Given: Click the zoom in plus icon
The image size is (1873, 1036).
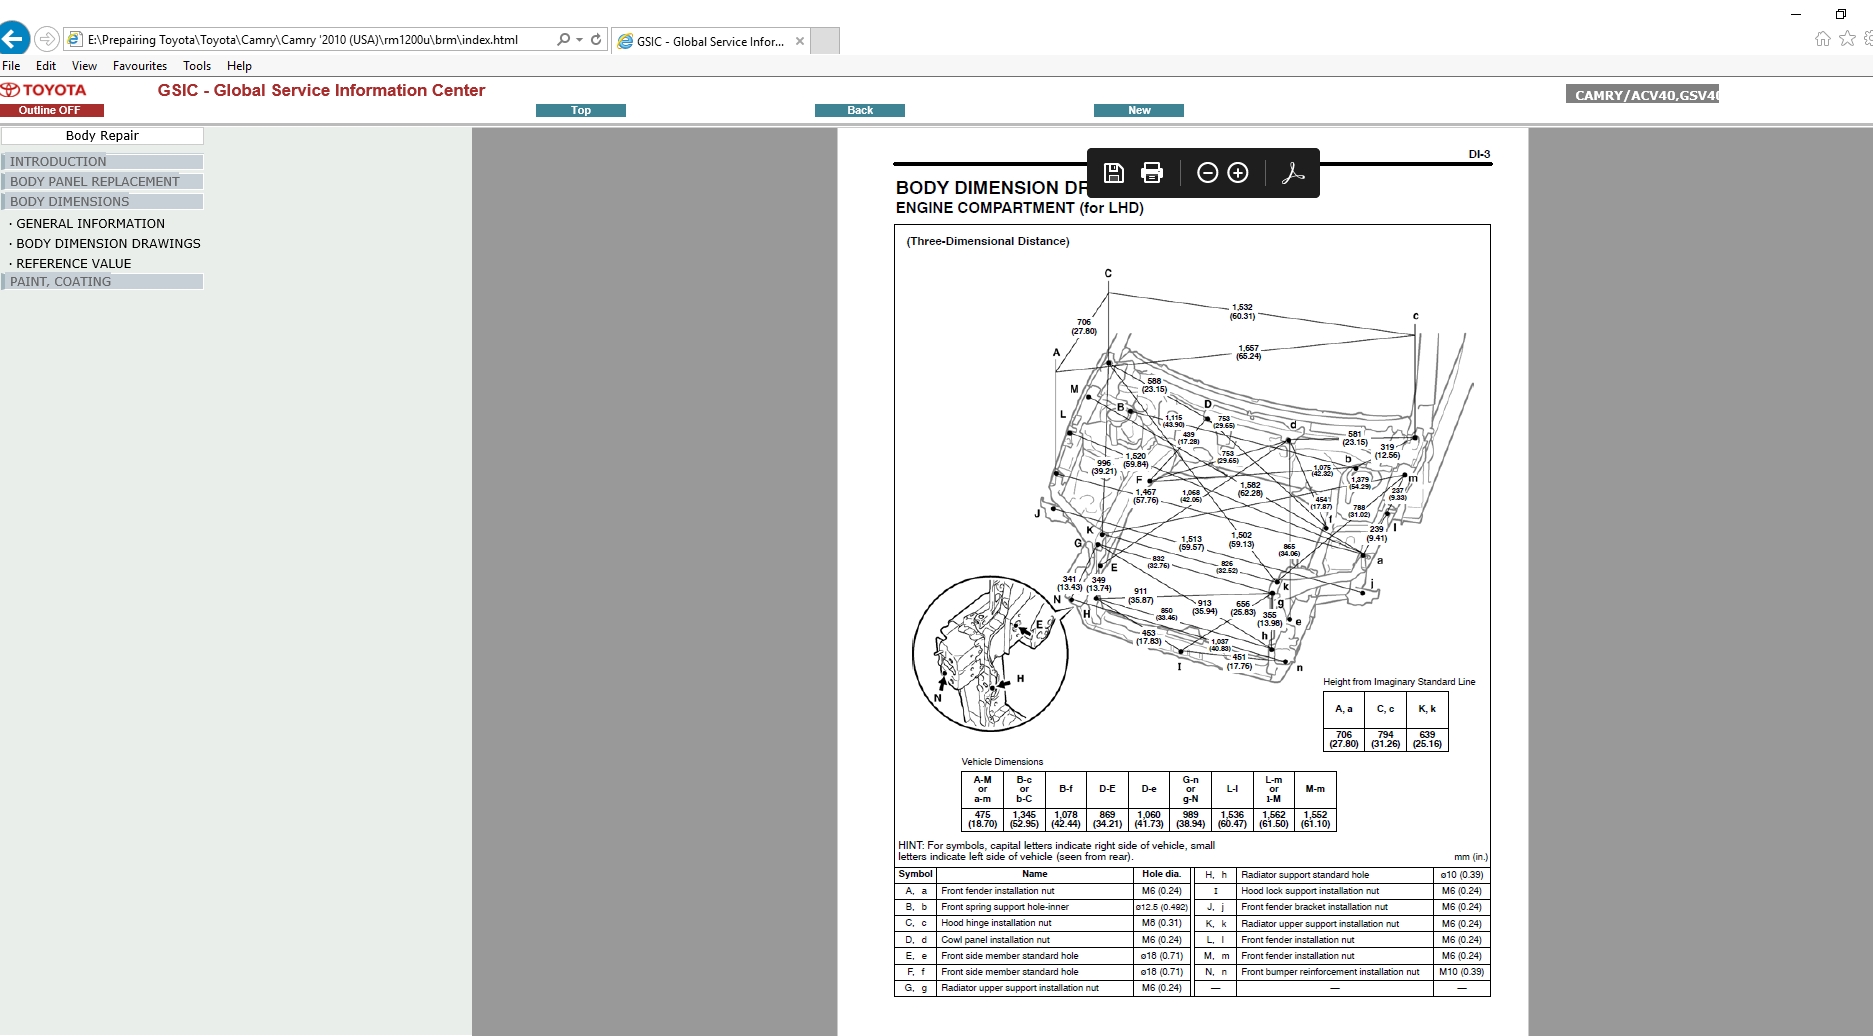Looking at the screenshot, I should 1238,173.
